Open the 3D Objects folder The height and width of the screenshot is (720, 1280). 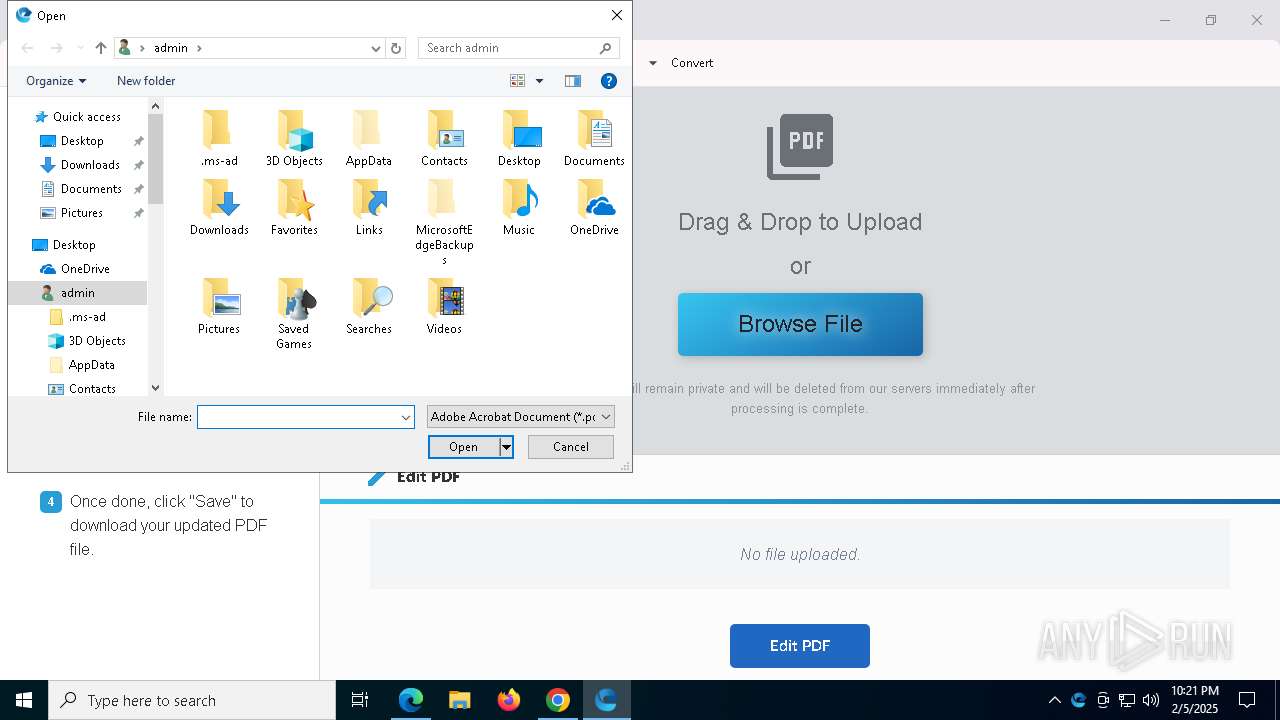pos(294,139)
